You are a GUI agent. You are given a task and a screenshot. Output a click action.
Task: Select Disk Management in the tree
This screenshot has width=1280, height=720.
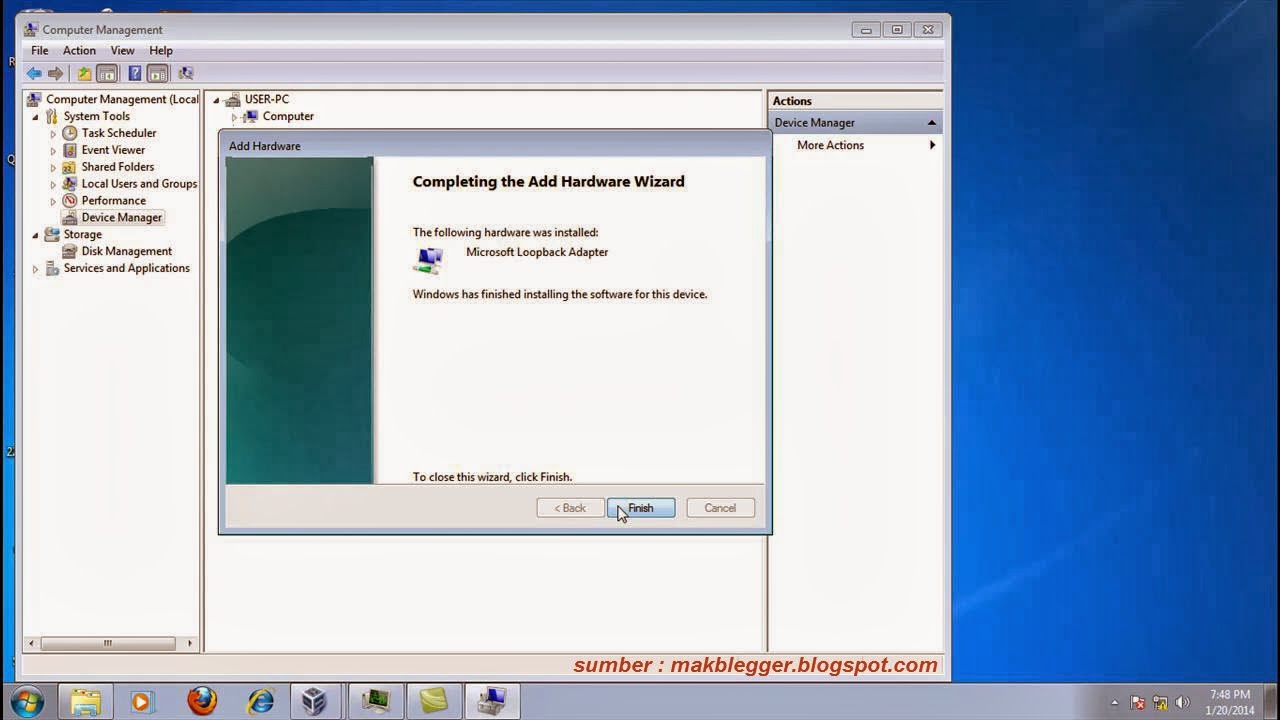(x=127, y=251)
